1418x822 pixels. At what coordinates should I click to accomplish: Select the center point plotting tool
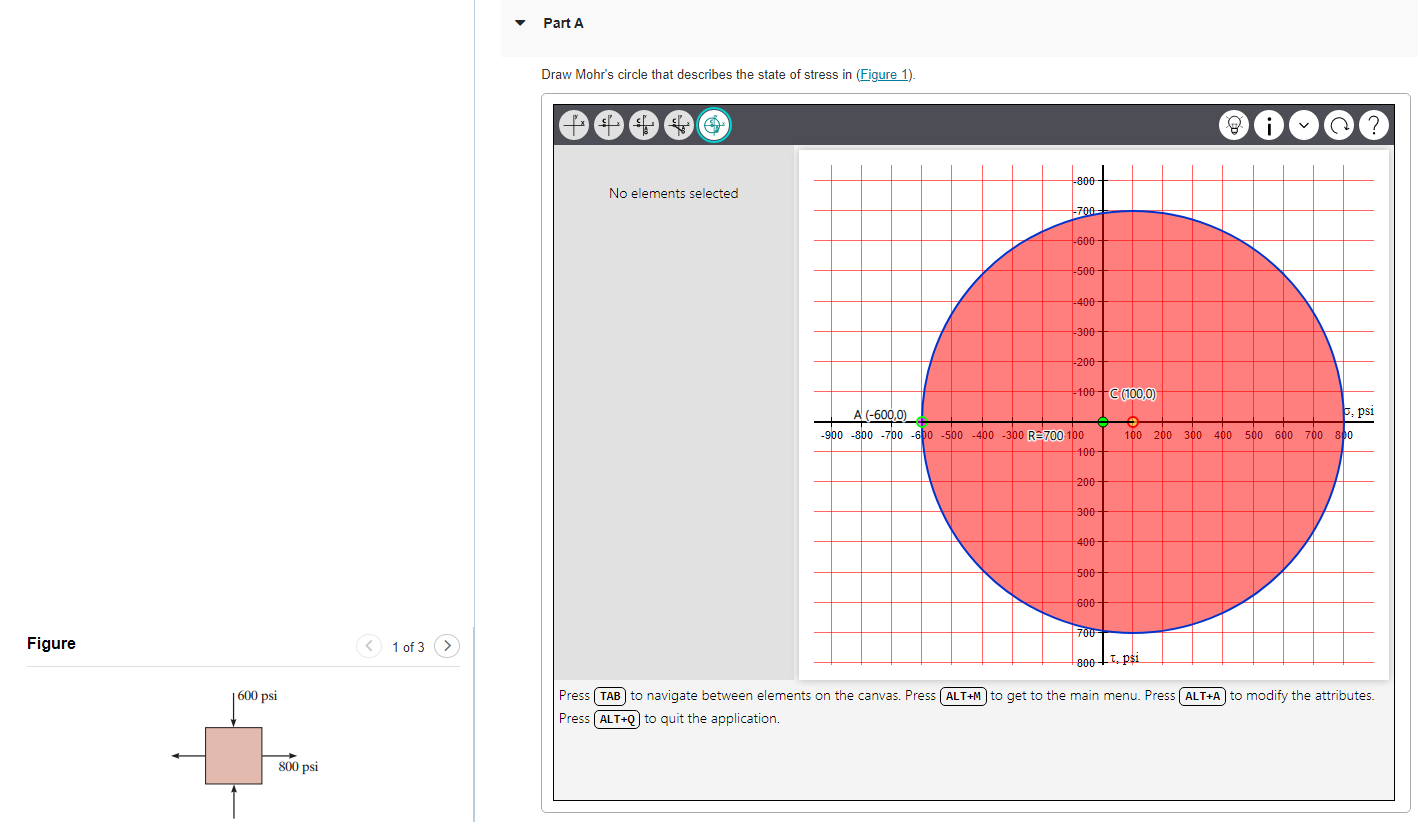[x=609, y=124]
